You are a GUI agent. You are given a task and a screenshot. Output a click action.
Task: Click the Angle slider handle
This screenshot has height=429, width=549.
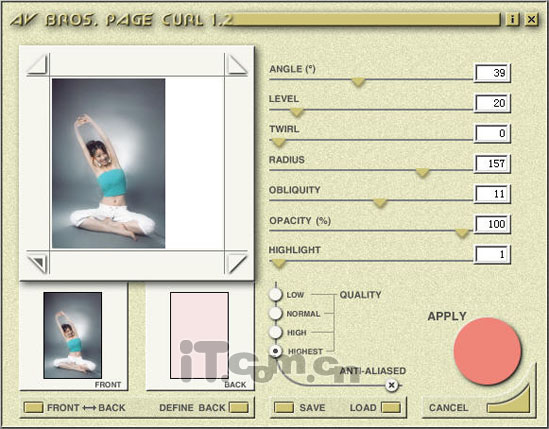coord(358,82)
